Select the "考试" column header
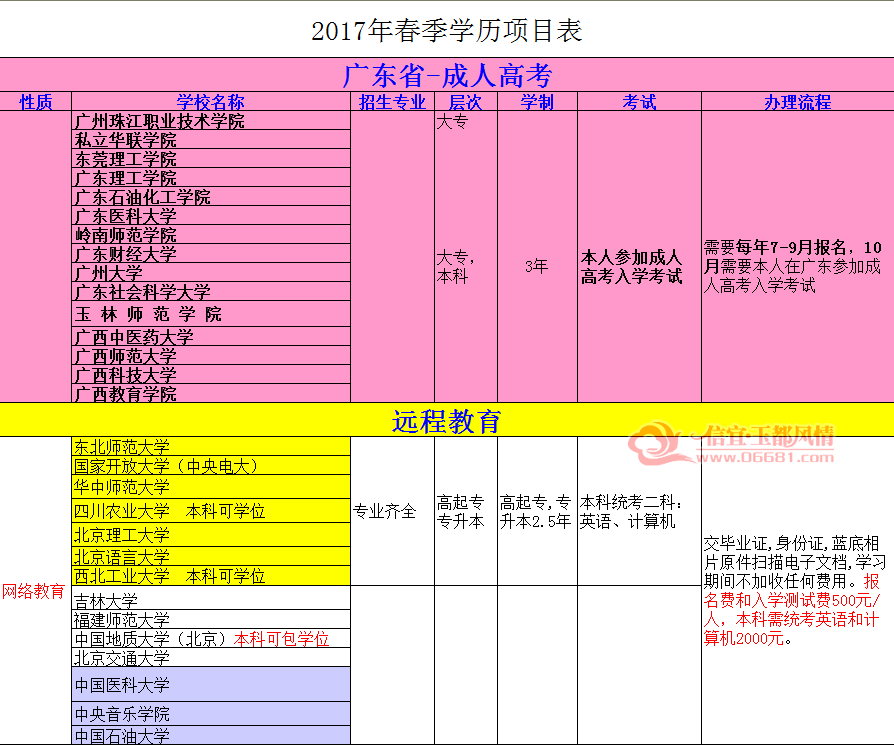This screenshot has height=745, width=894. [x=639, y=102]
